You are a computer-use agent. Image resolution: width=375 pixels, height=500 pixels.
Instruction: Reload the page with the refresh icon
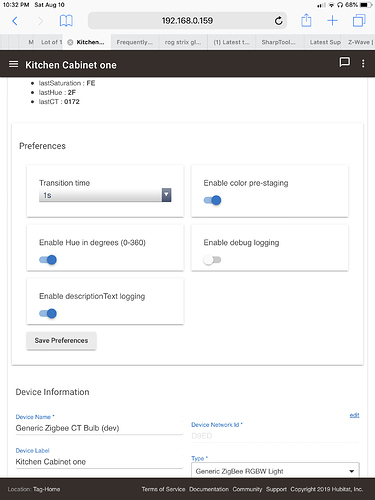pyautogui.click(x=279, y=21)
